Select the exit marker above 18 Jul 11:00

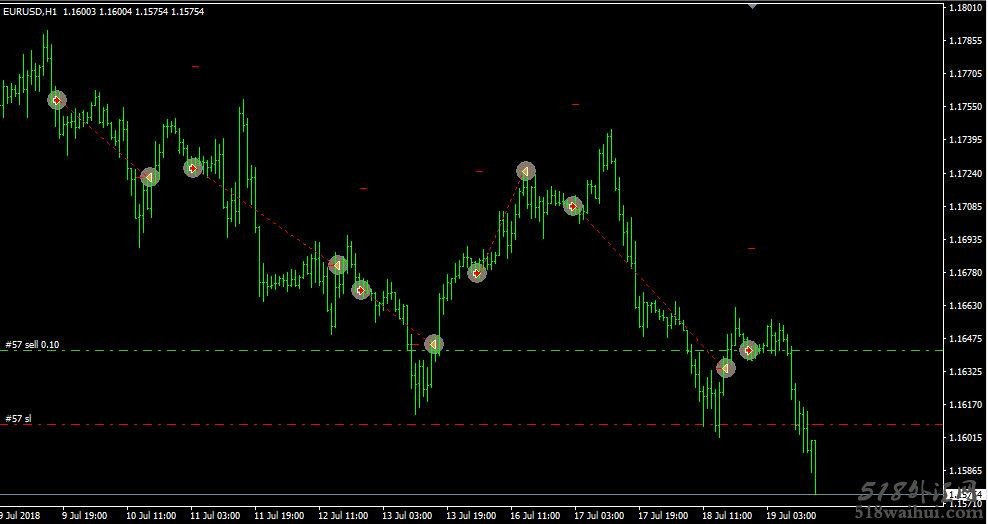(726, 368)
